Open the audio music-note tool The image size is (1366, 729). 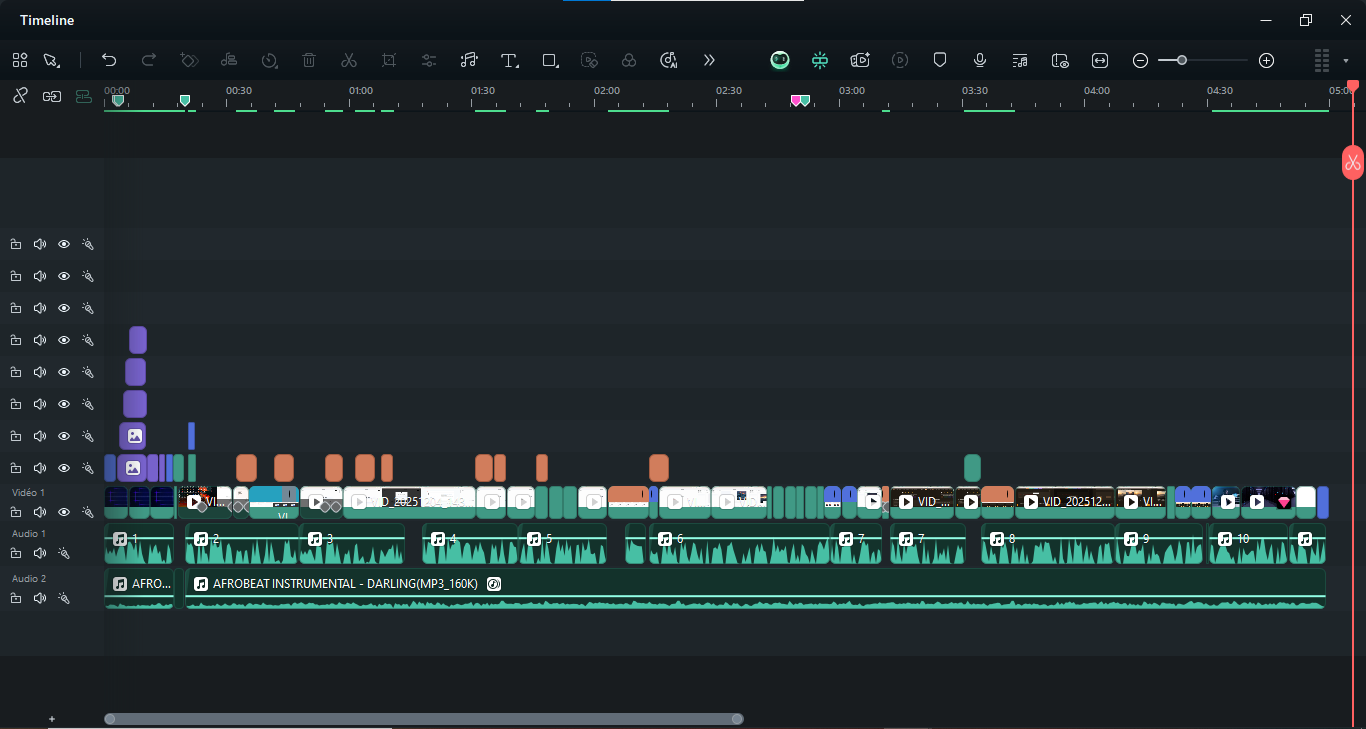click(x=469, y=60)
